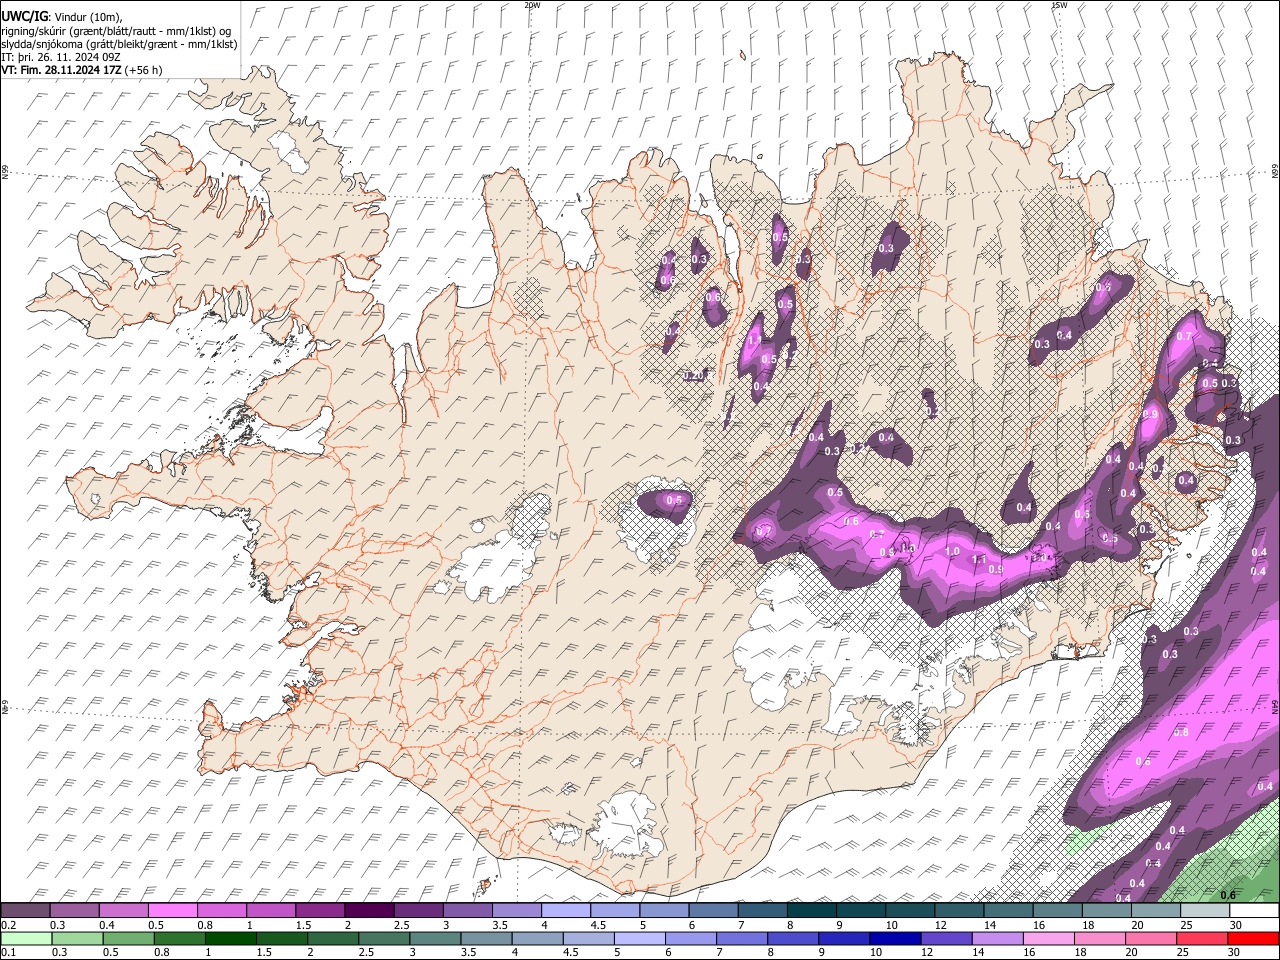
Task: Select the pale green 0.1 legend swatch
Action: [x=26, y=938]
